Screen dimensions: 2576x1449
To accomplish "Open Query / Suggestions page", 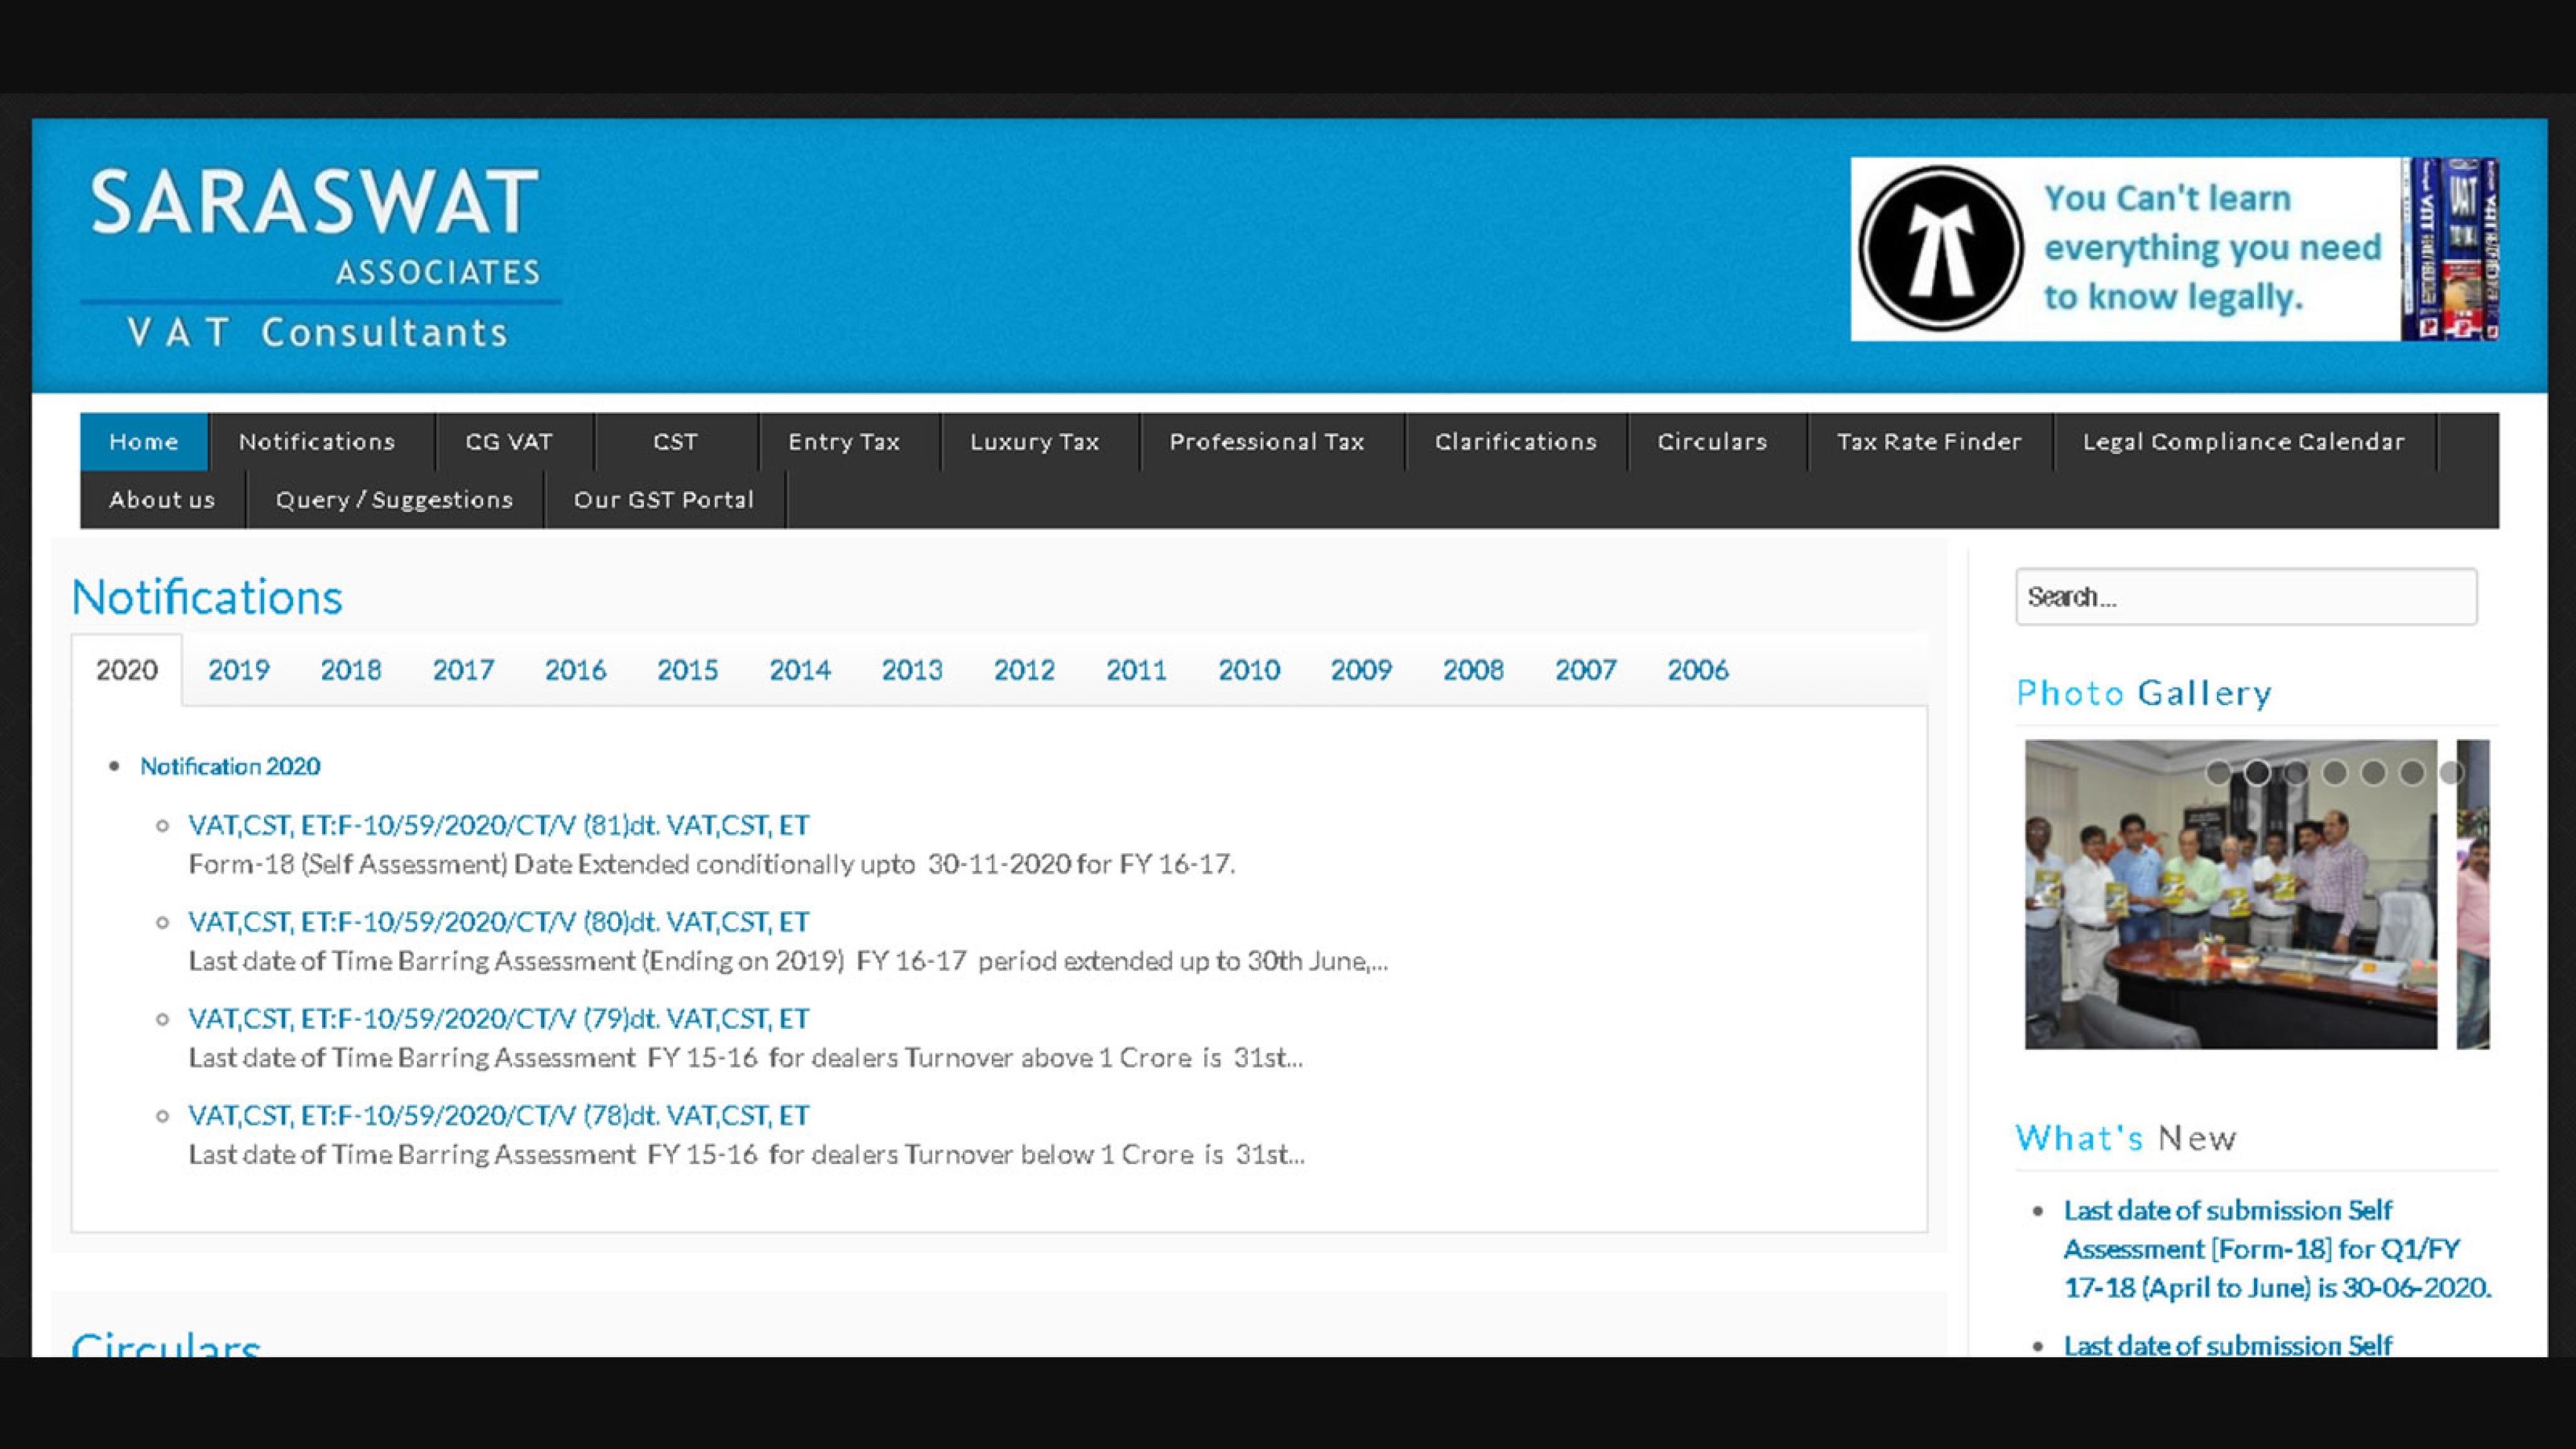I will pos(394,499).
